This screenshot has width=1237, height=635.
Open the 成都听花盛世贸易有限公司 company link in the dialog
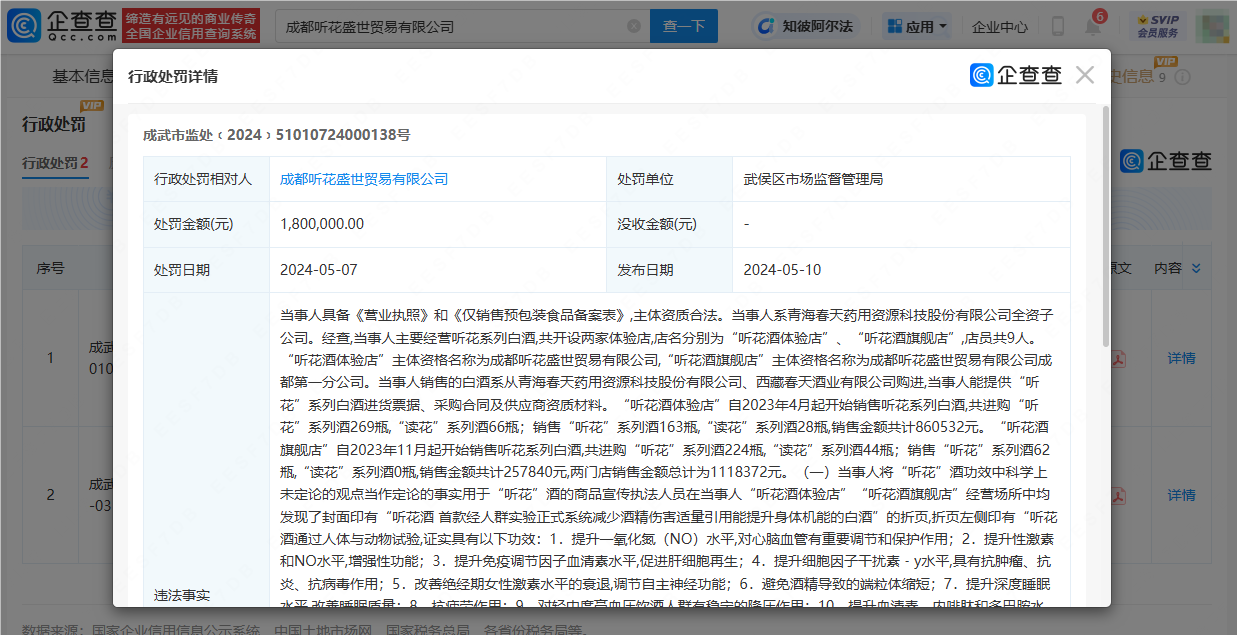click(364, 179)
